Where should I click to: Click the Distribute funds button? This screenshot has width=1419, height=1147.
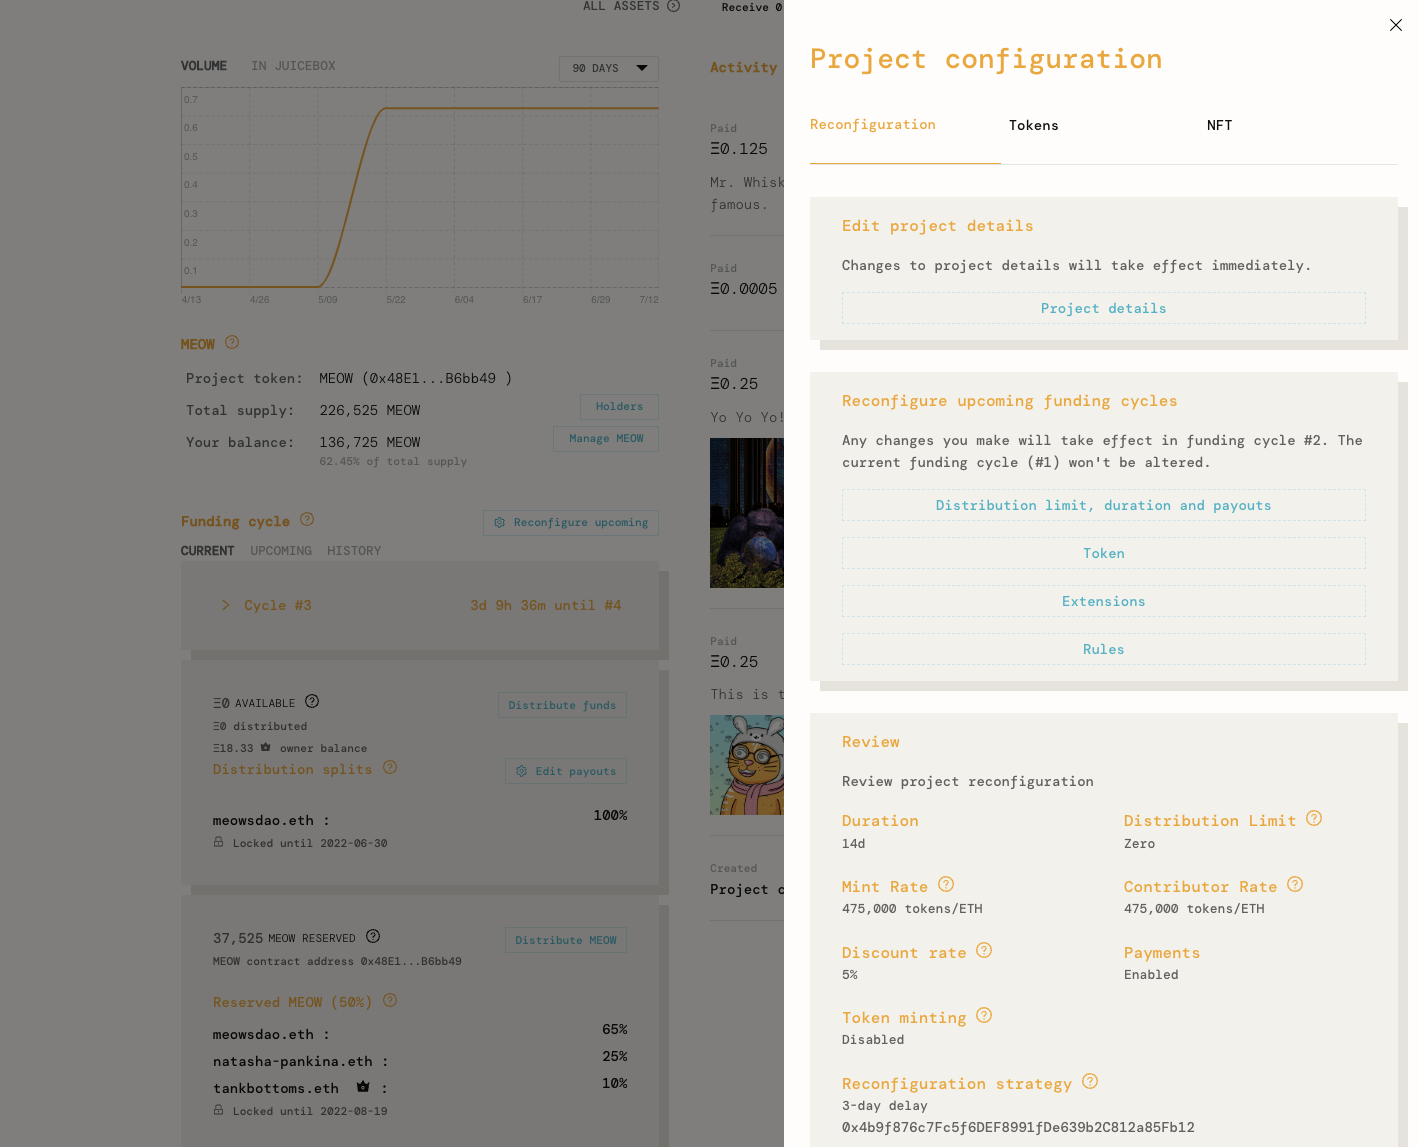coord(562,705)
